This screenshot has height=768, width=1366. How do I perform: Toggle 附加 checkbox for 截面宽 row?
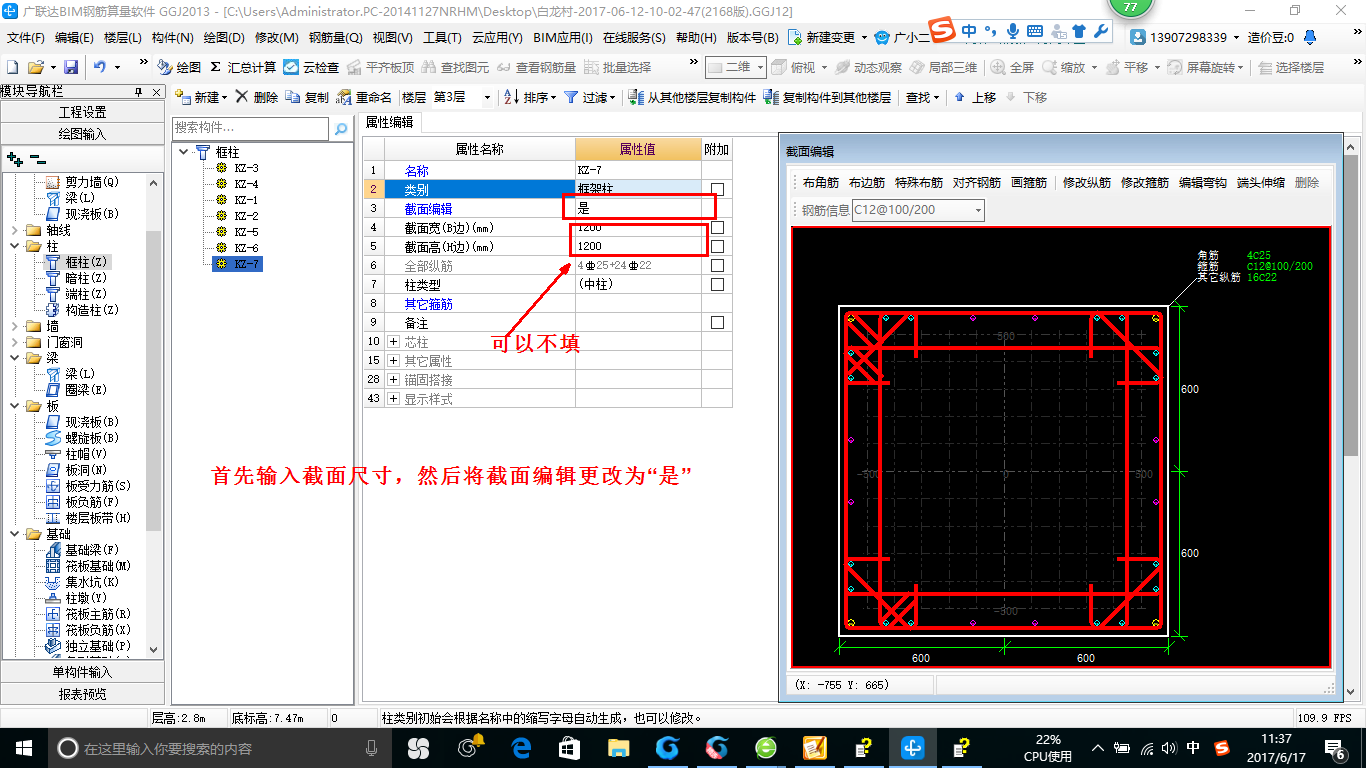(x=717, y=227)
